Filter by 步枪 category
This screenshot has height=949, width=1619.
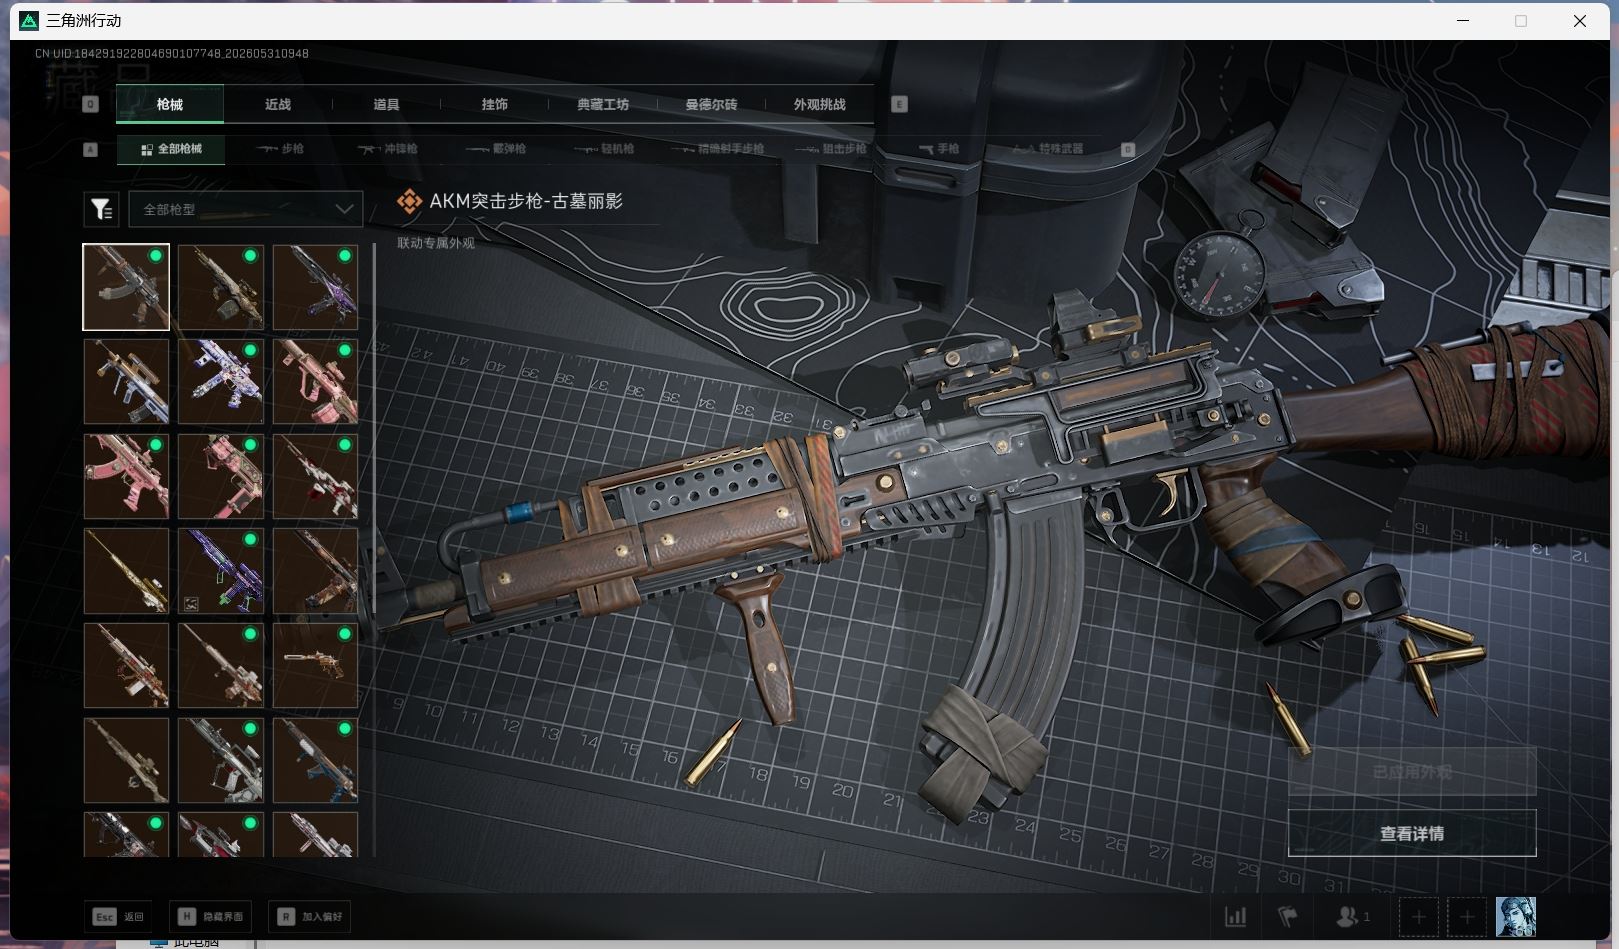tap(280, 149)
